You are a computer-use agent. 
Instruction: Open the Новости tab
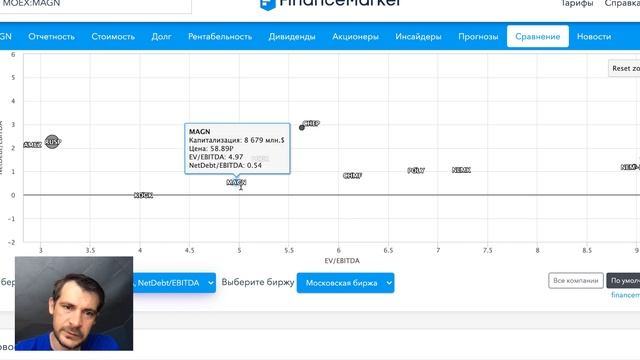pos(594,36)
